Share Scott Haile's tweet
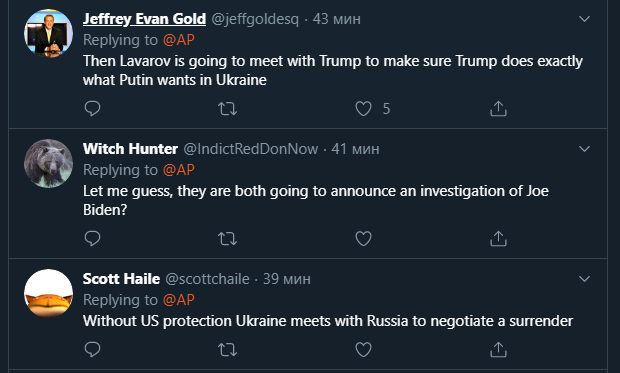Image resolution: width=620 pixels, height=373 pixels. pyautogui.click(x=498, y=350)
